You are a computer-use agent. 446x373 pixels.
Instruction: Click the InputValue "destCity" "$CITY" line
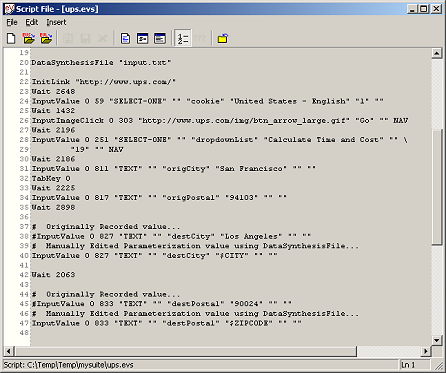point(154,256)
